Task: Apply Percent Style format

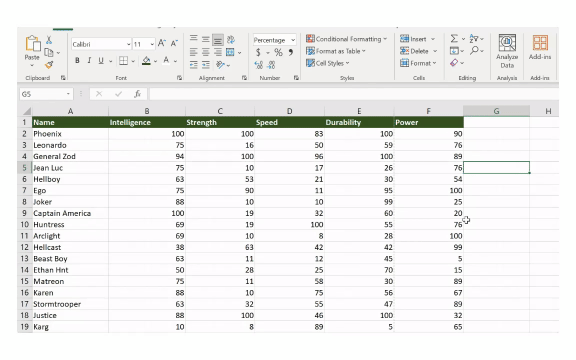Action: click(278, 53)
